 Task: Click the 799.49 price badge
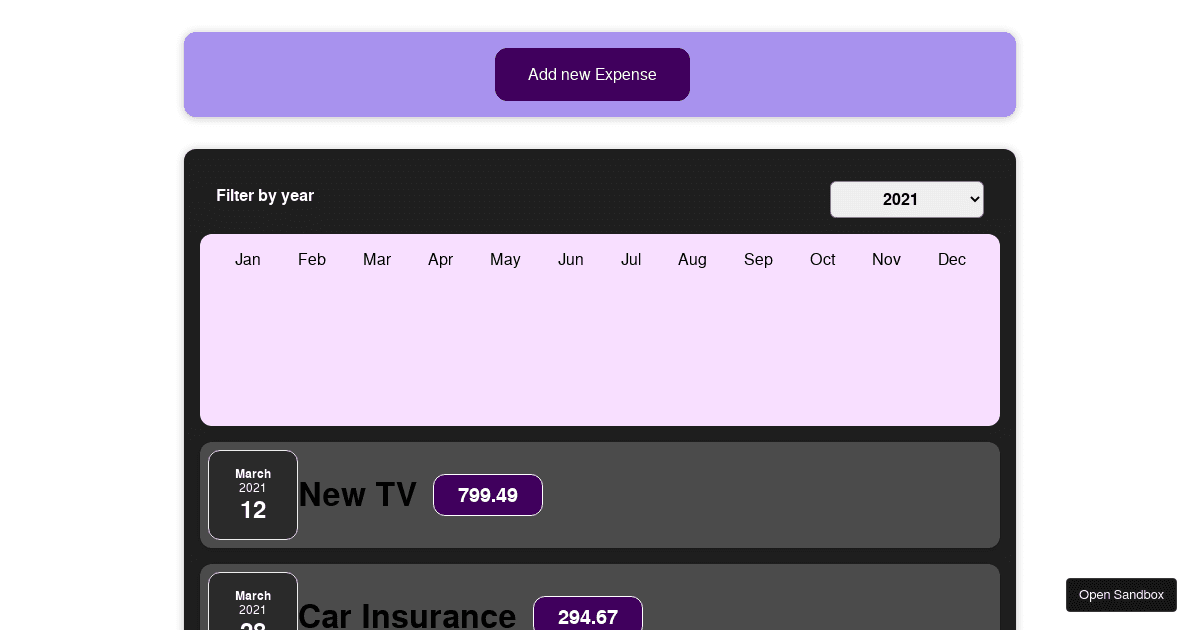point(488,495)
